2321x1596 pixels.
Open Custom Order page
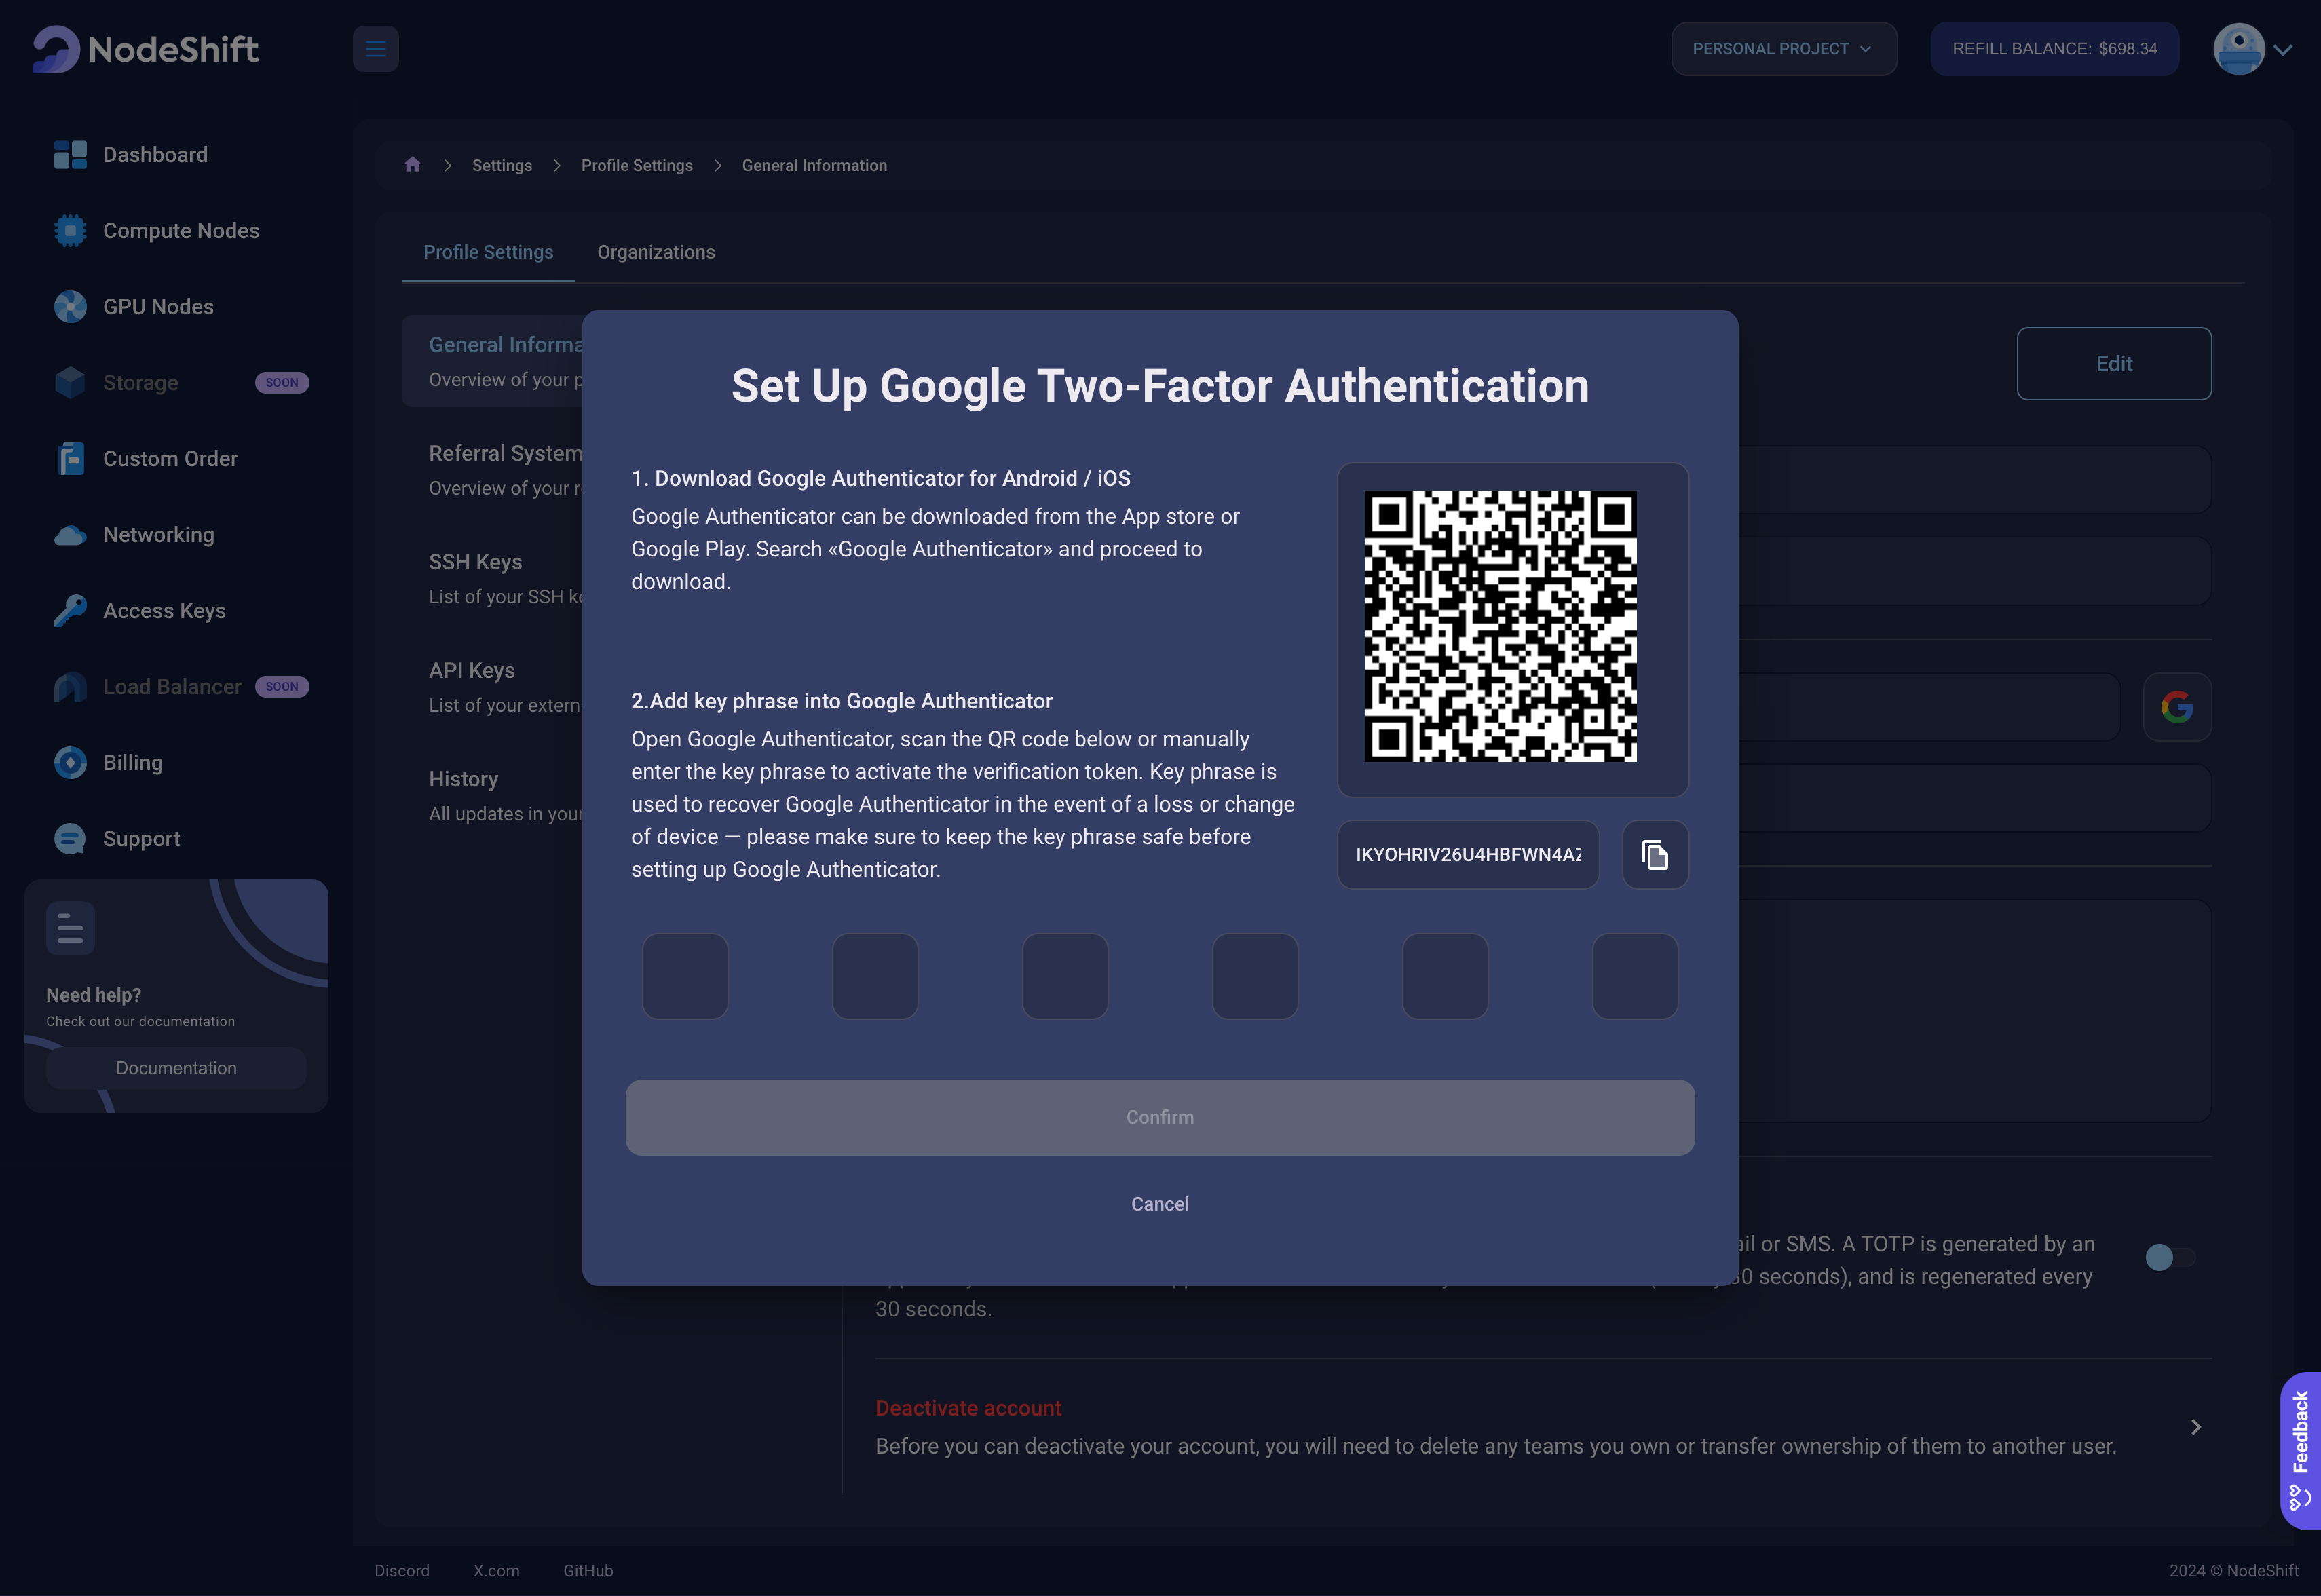[146, 459]
